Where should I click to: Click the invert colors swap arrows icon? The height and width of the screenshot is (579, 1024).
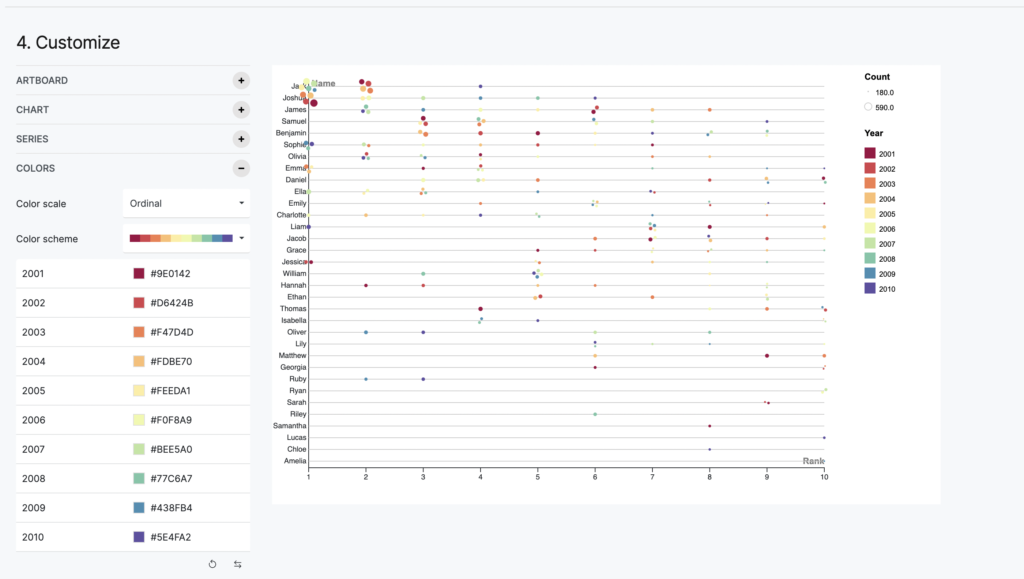238,564
